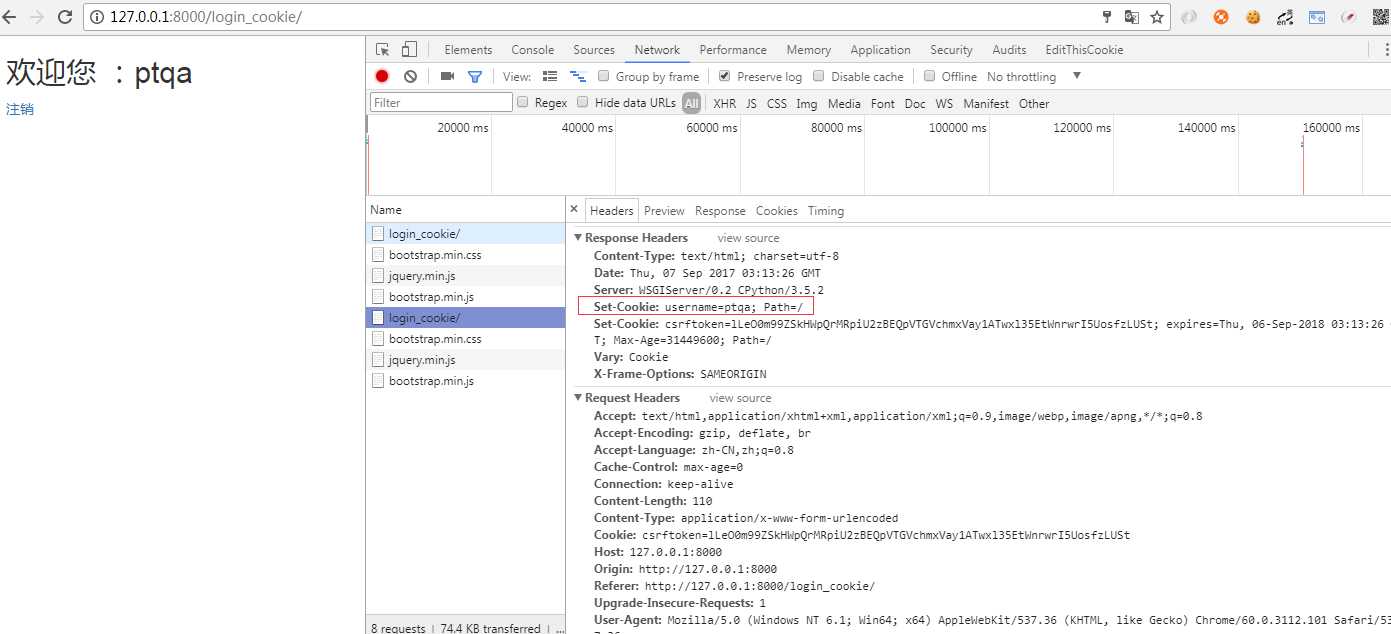Check the Offline checkbox
The height and width of the screenshot is (634, 1391).
pyautogui.click(x=929, y=76)
